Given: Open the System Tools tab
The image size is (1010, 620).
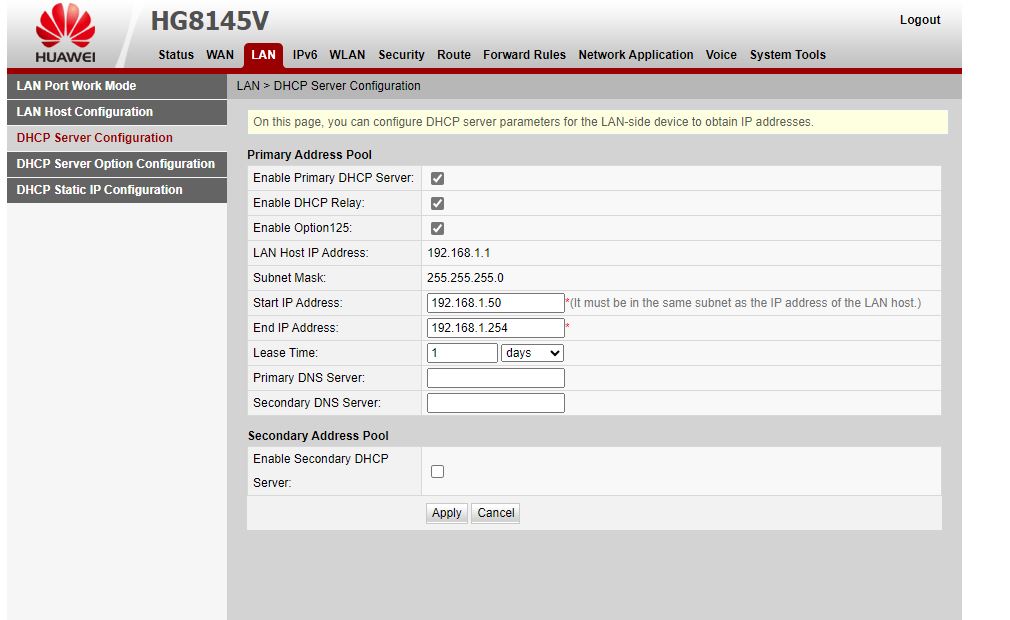Looking at the screenshot, I should [x=787, y=55].
